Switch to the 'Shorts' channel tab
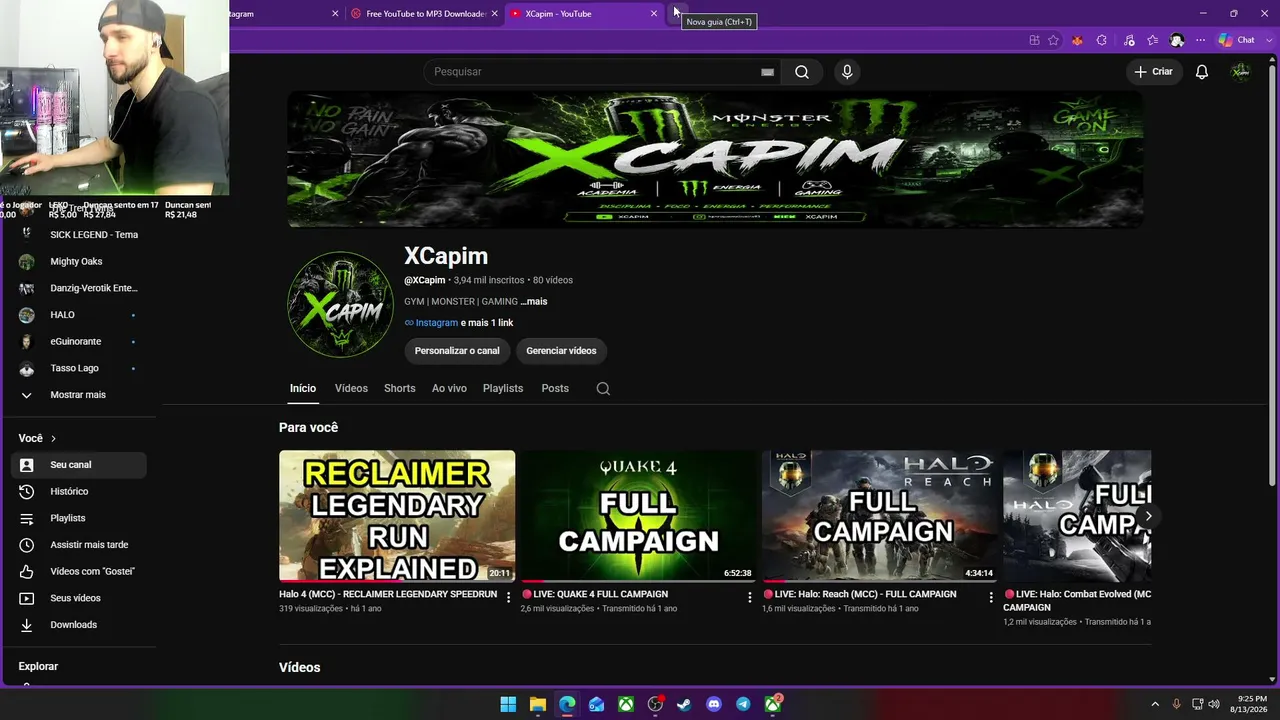Viewport: 1280px width, 720px height. (x=400, y=388)
